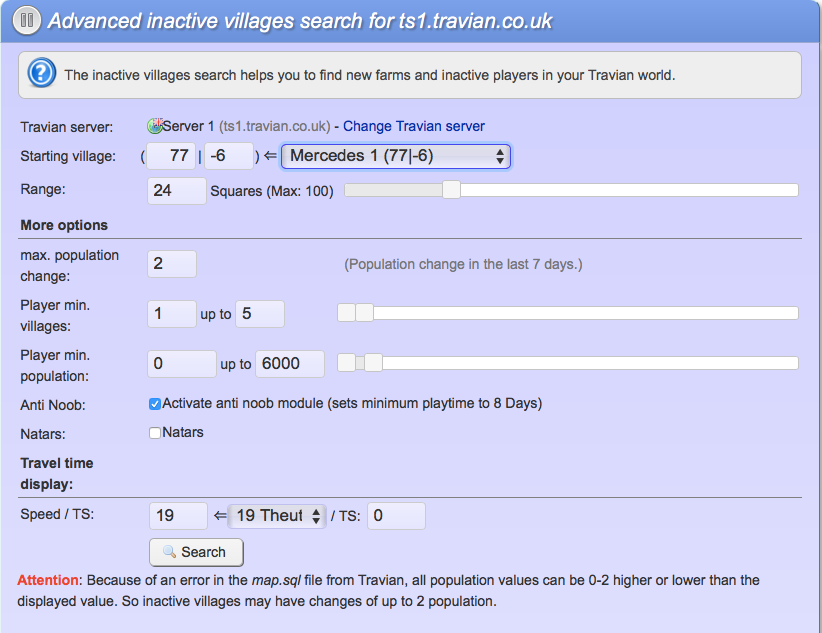Click the Squares (Max: 100) label
Viewport: 822px width, 633px height.
coord(272,191)
